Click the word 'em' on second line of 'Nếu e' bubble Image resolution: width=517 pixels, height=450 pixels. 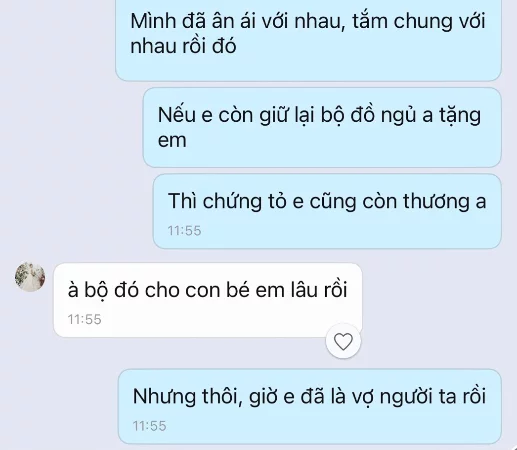coord(172,140)
